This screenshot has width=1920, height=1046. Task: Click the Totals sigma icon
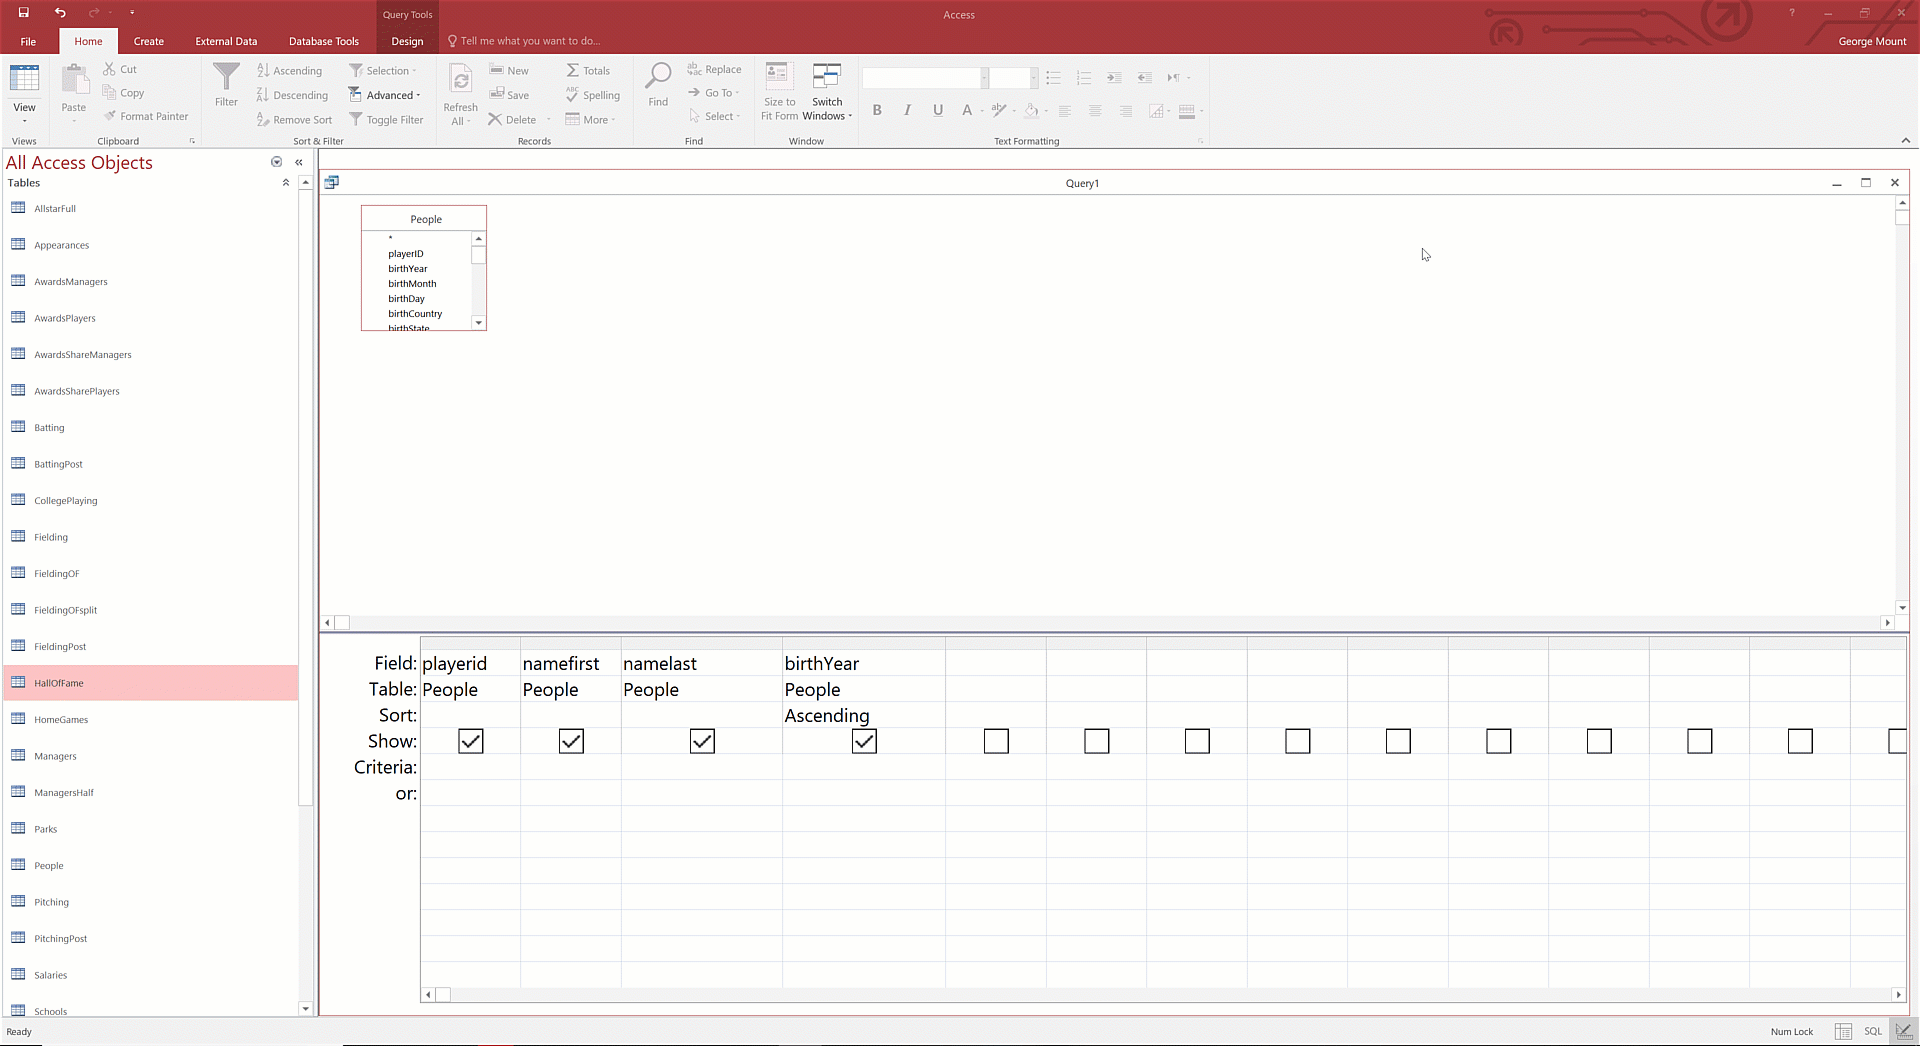(573, 71)
